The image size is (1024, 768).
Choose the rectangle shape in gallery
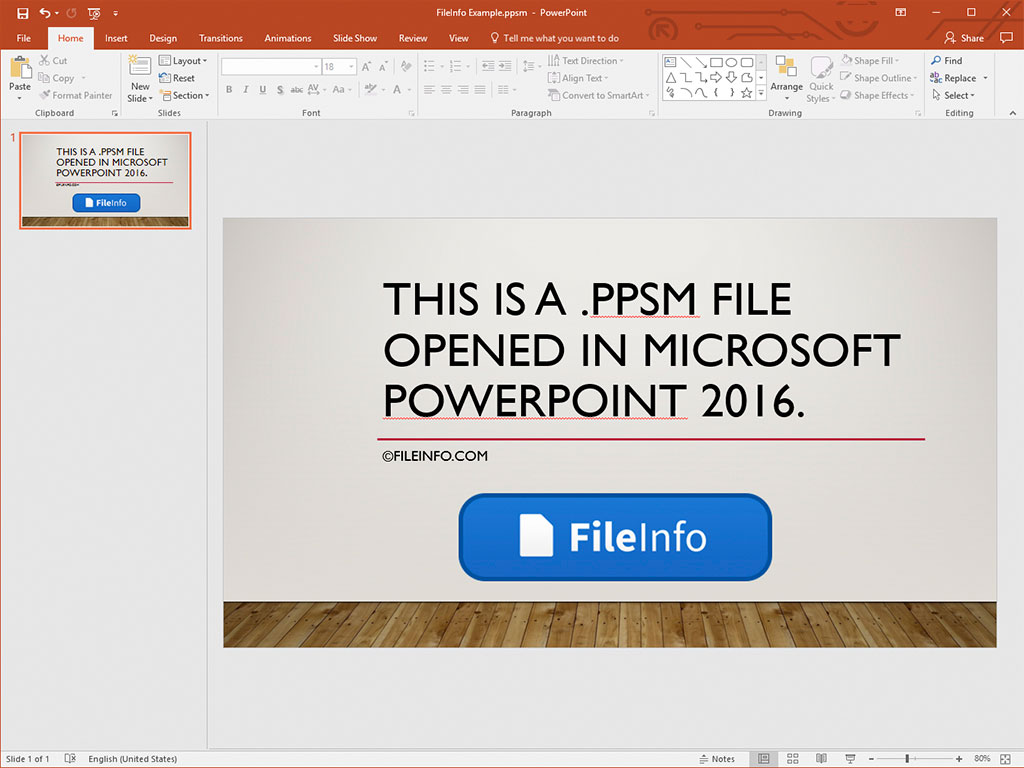[x=716, y=62]
